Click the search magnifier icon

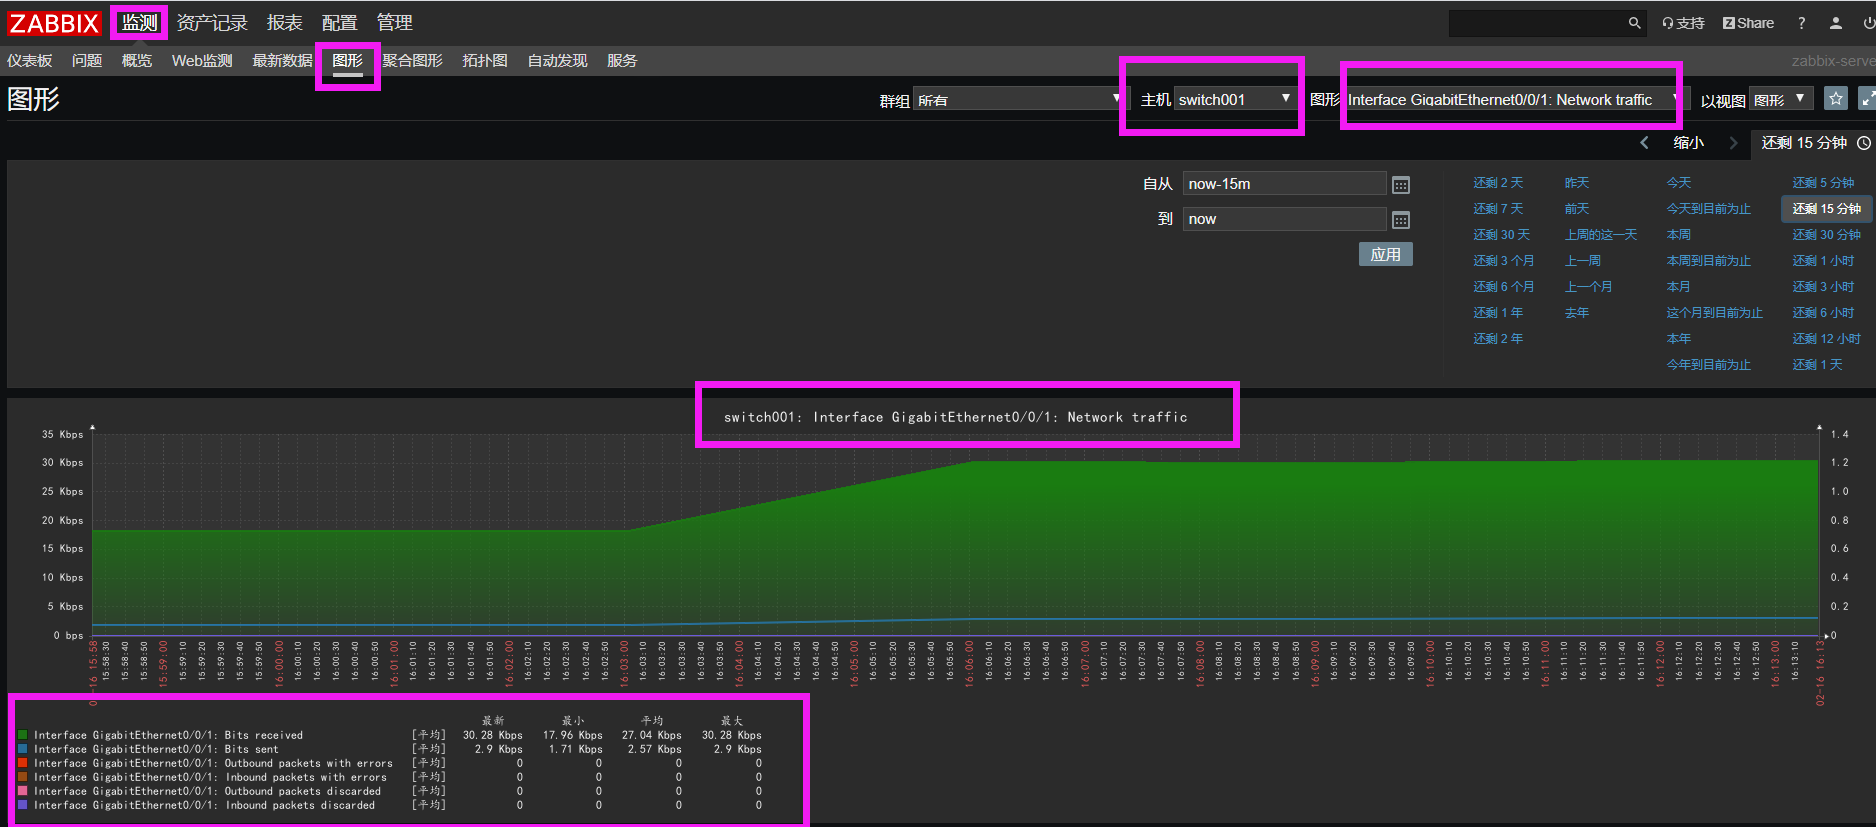[1634, 23]
